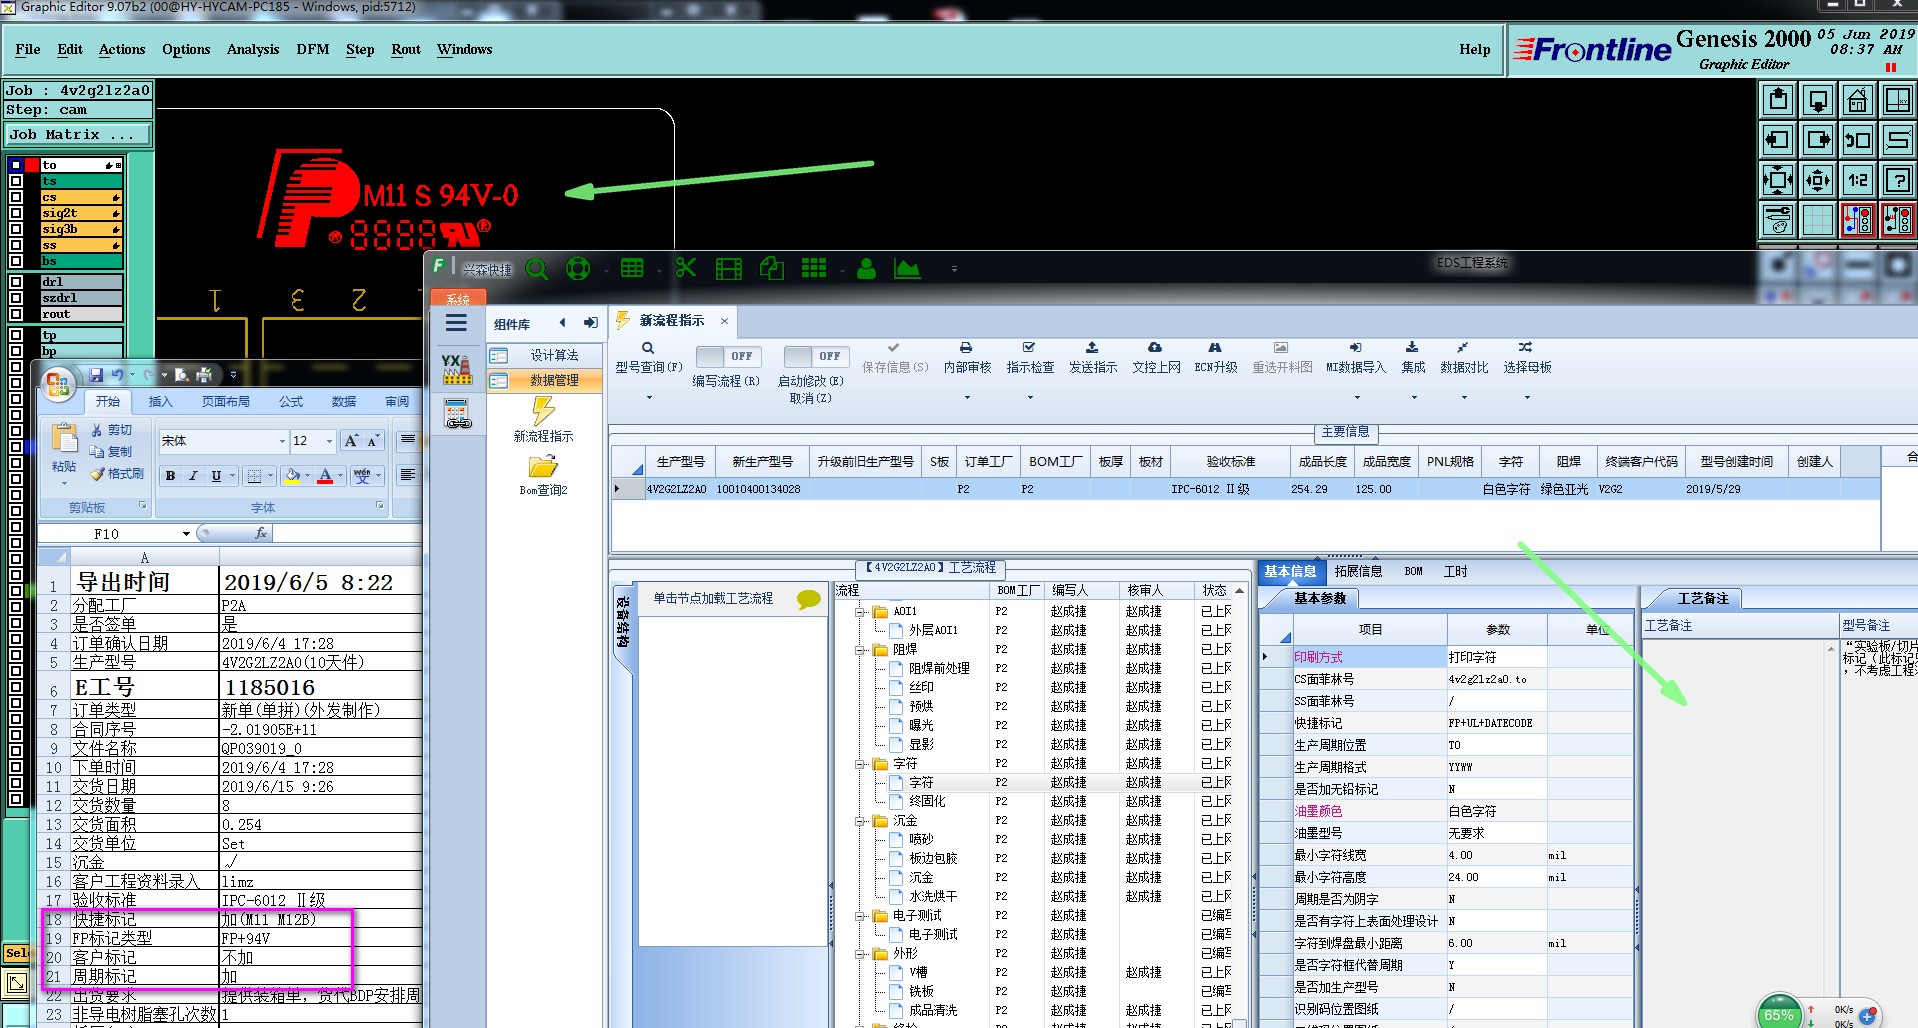Toggle visibility checkbox of layer ts
This screenshot has height=1028, width=1918.
16,181
